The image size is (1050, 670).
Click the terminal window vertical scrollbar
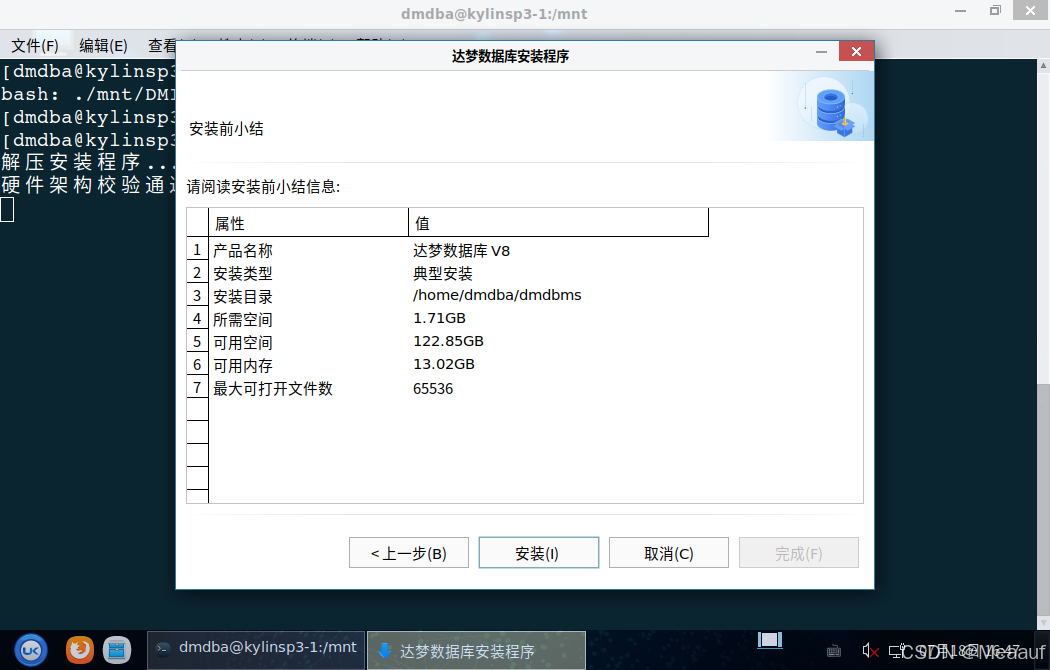click(1043, 501)
